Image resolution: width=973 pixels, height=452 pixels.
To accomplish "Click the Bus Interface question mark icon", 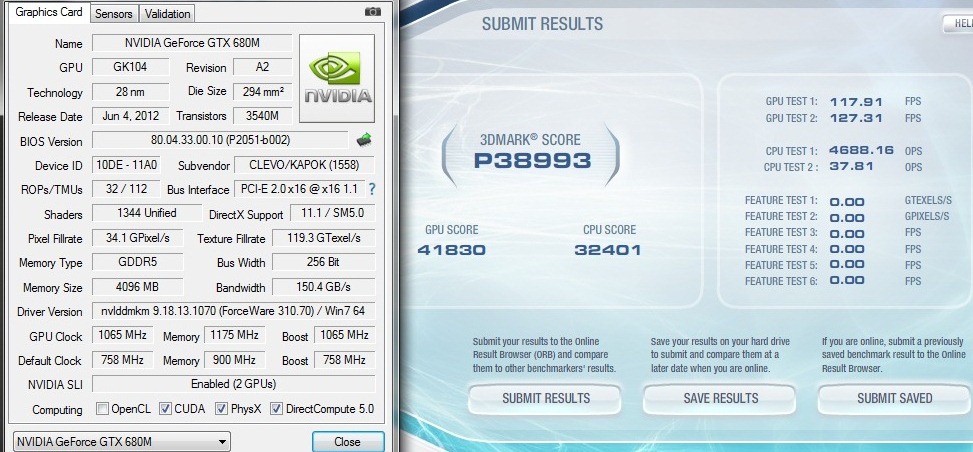I will tap(372, 189).
